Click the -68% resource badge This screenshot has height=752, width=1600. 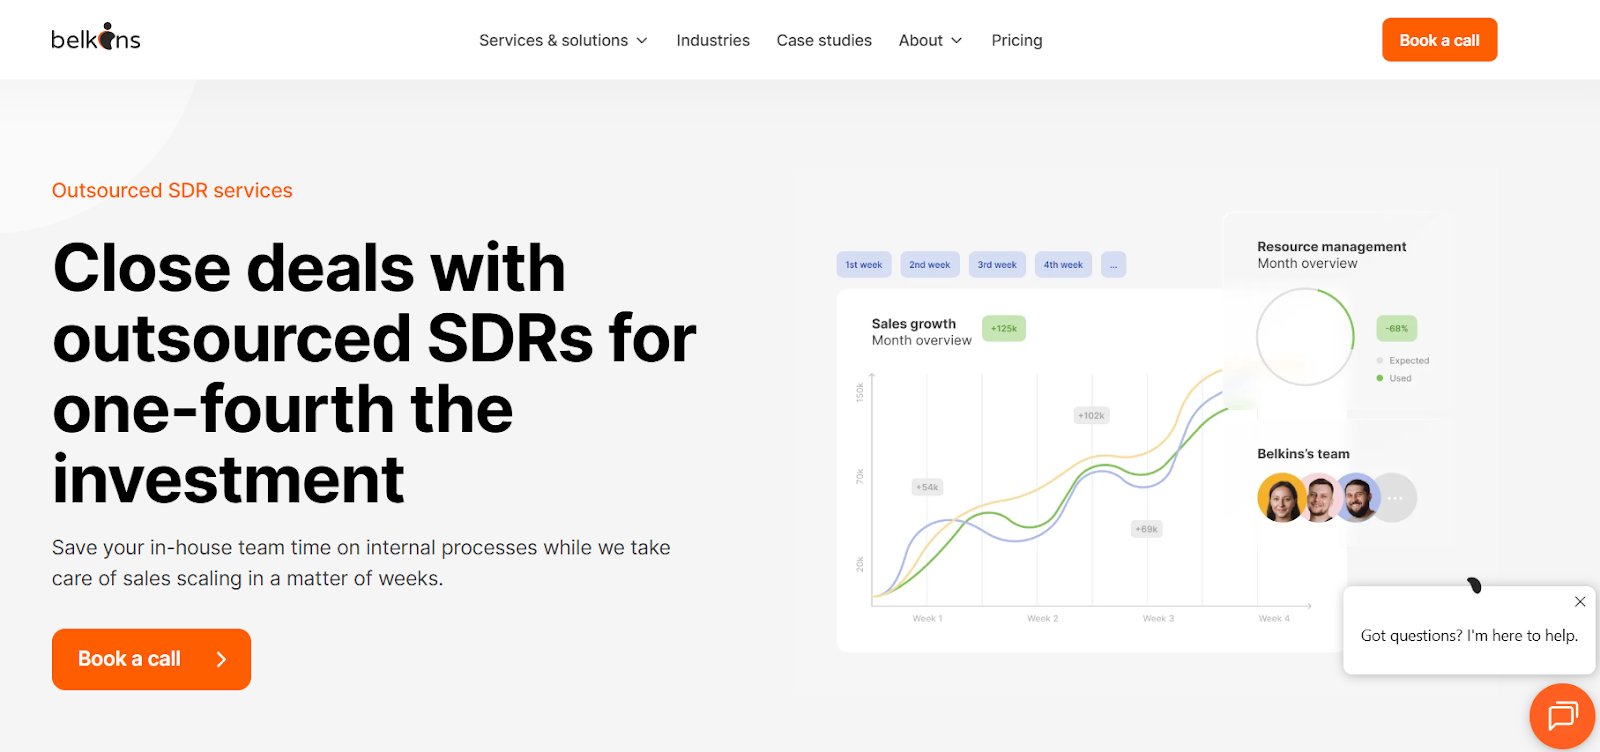point(1397,328)
